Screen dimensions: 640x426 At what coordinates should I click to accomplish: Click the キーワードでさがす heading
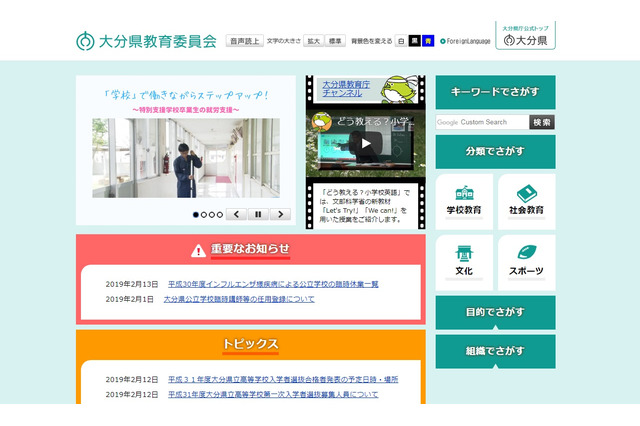point(495,92)
